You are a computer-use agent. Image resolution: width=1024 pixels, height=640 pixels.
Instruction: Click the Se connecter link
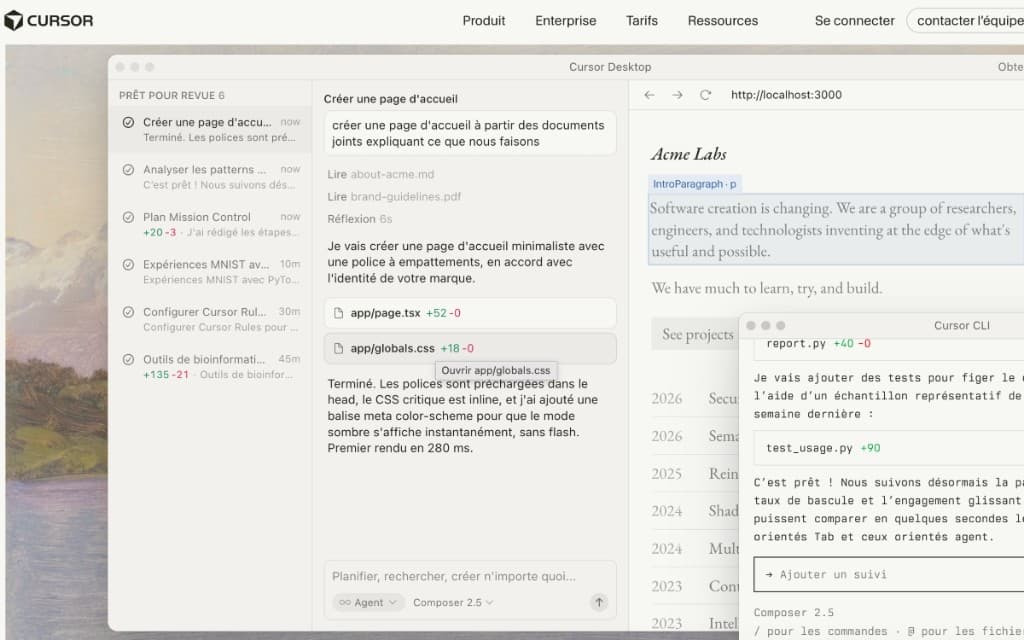pyautogui.click(x=854, y=21)
